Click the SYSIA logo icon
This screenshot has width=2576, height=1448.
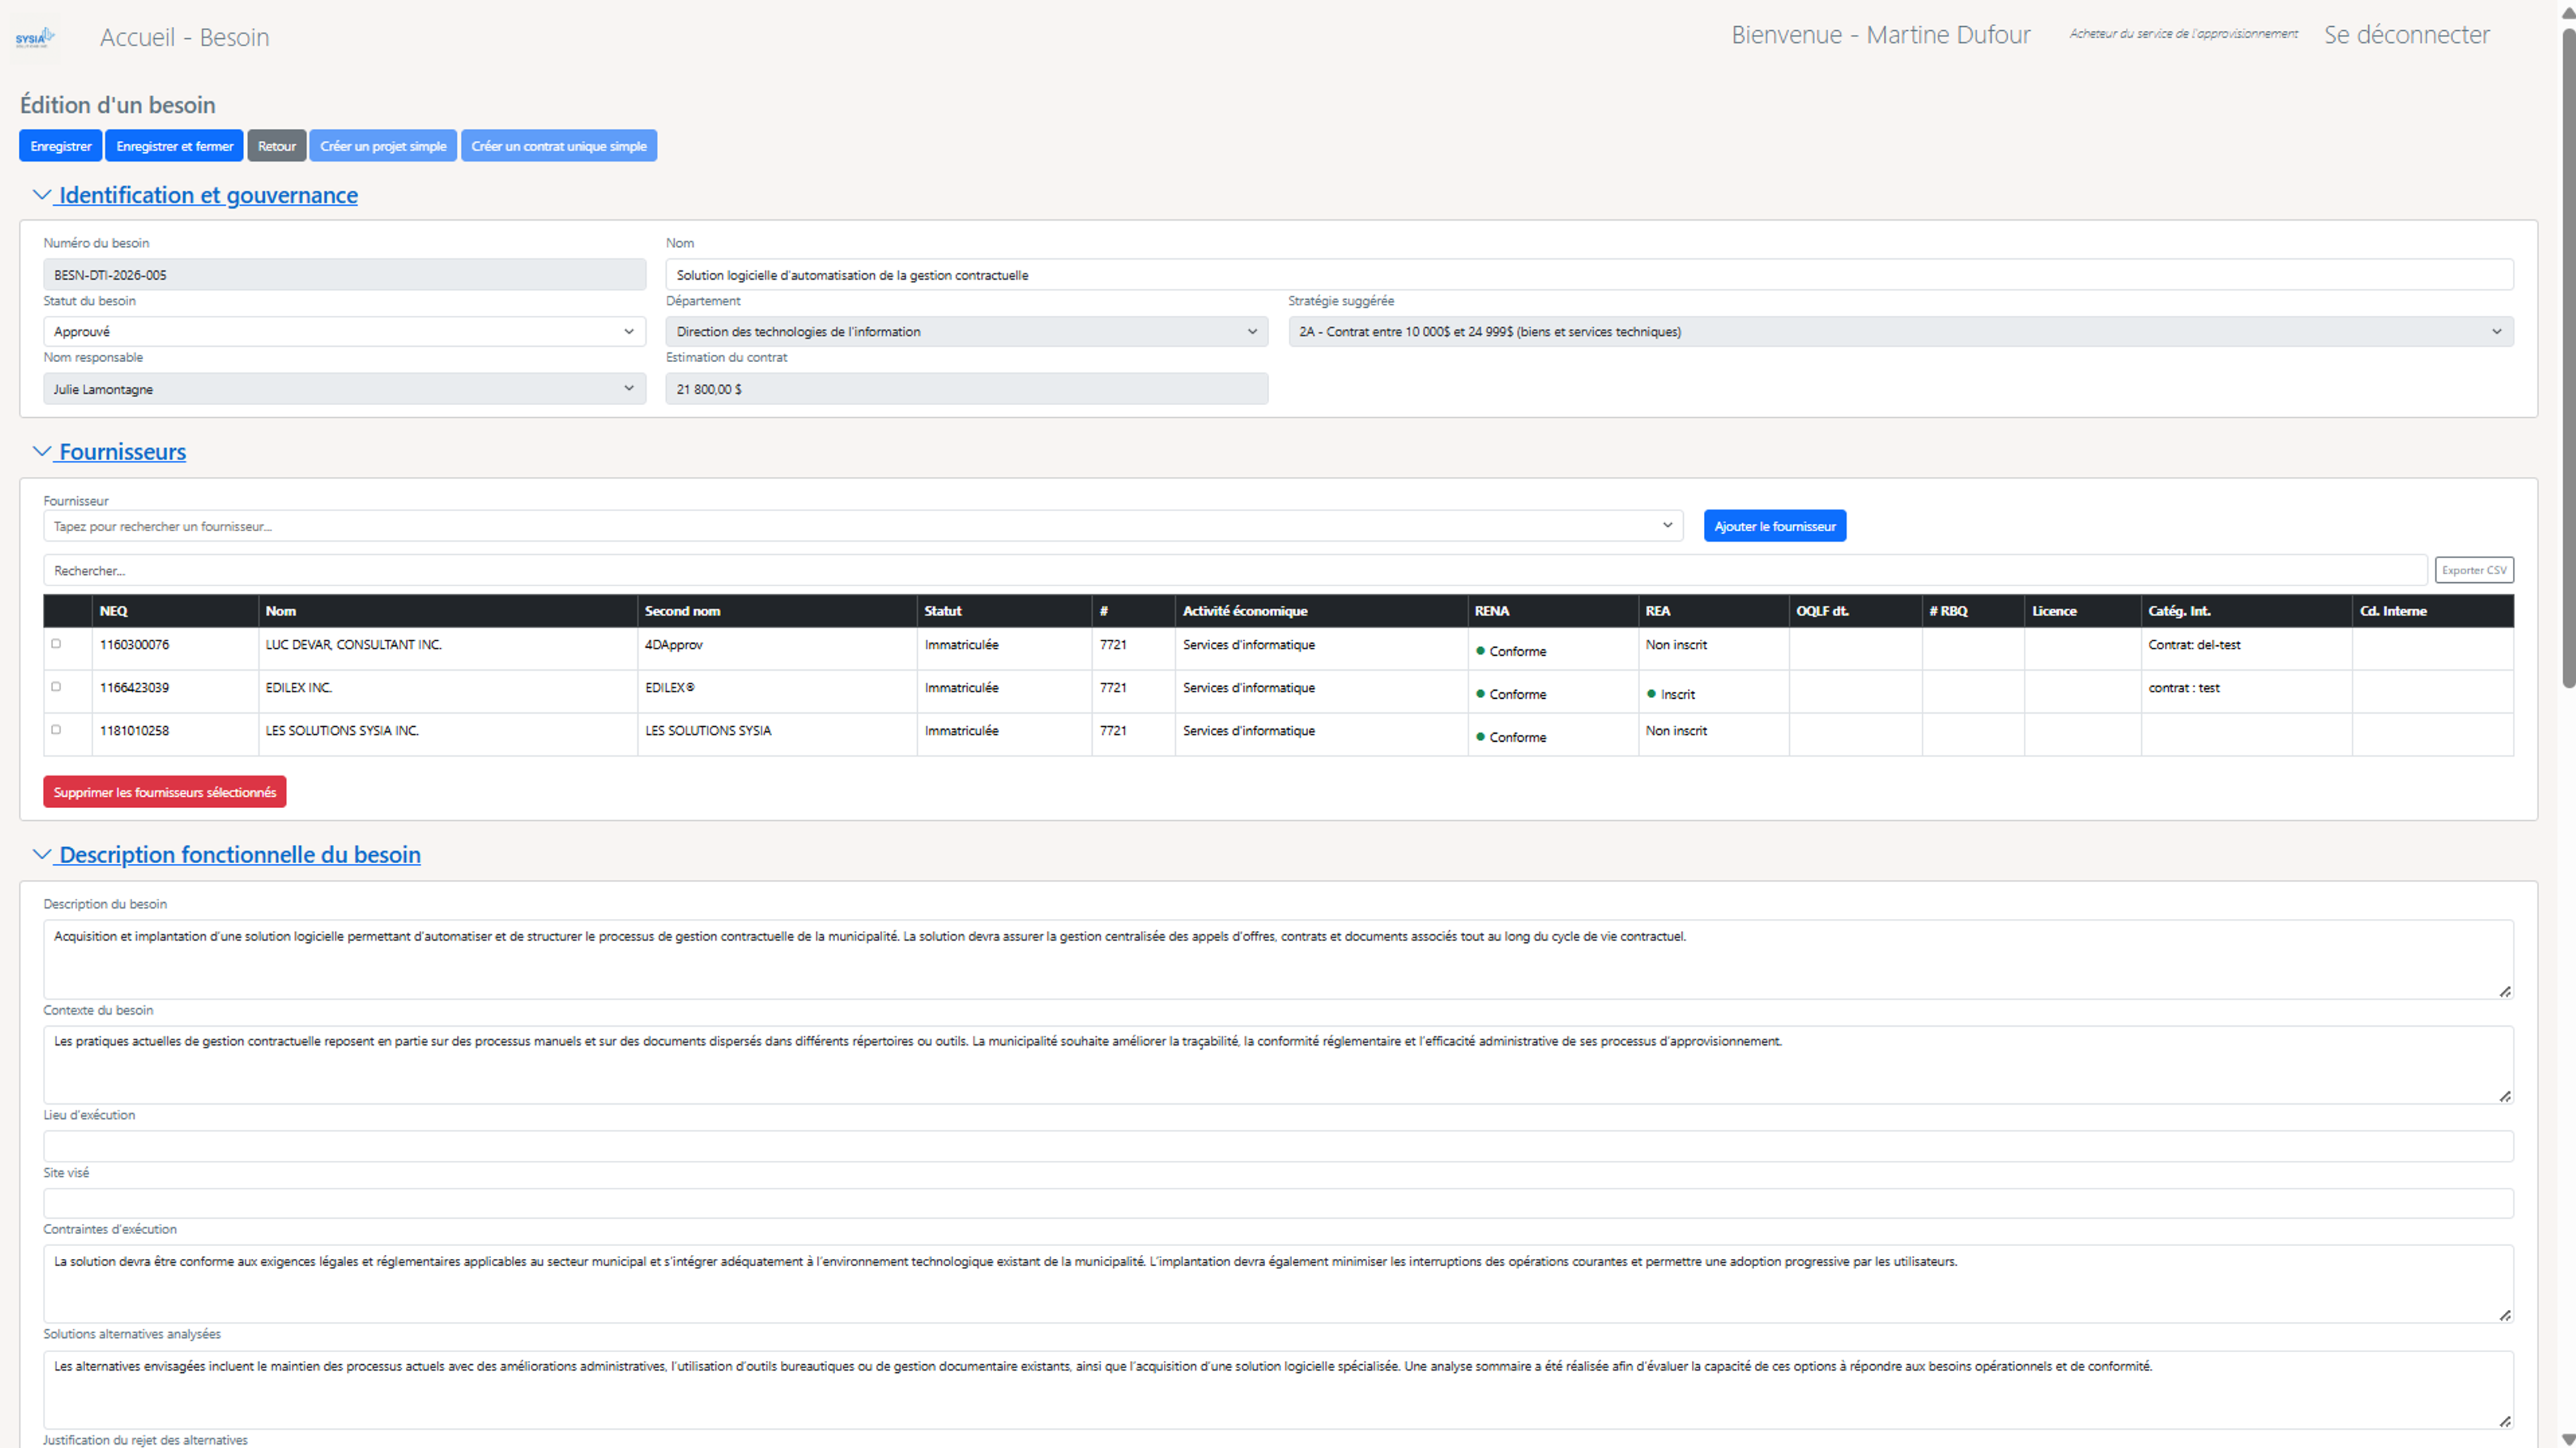tap(34, 38)
